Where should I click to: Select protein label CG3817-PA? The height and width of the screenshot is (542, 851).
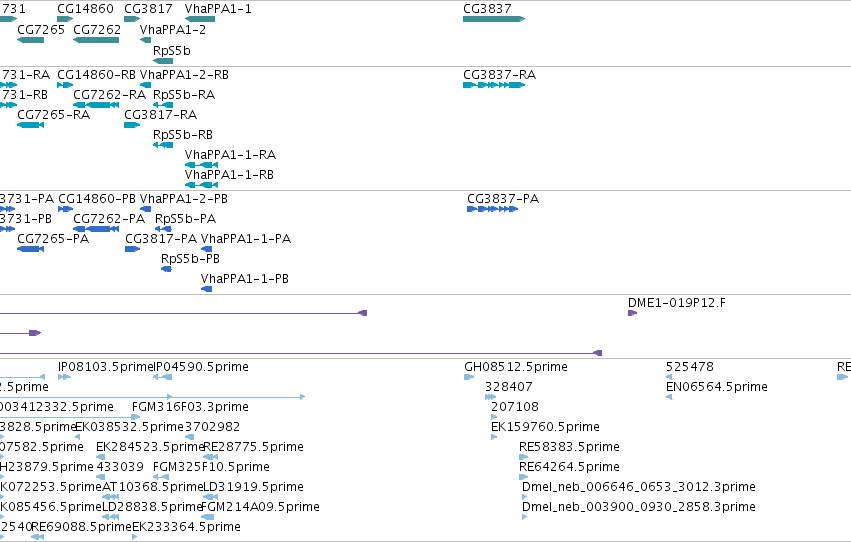pos(161,239)
